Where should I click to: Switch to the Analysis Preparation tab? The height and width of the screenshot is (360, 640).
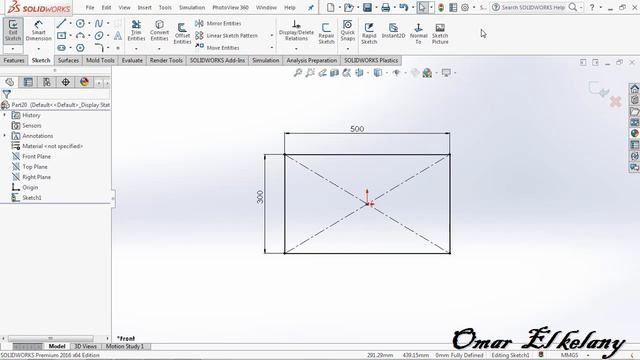click(311, 60)
